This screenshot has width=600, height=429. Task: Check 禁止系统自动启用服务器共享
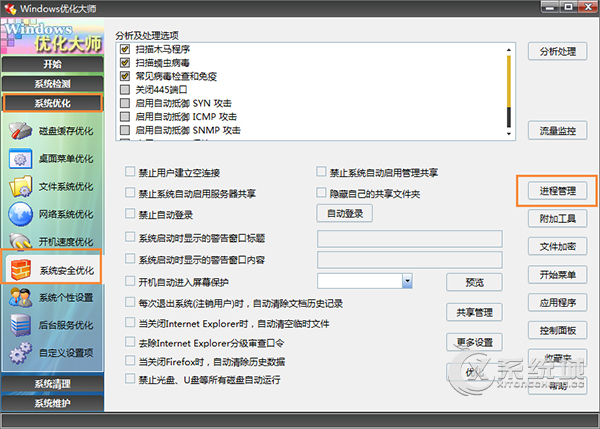pyautogui.click(x=130, y=192)
